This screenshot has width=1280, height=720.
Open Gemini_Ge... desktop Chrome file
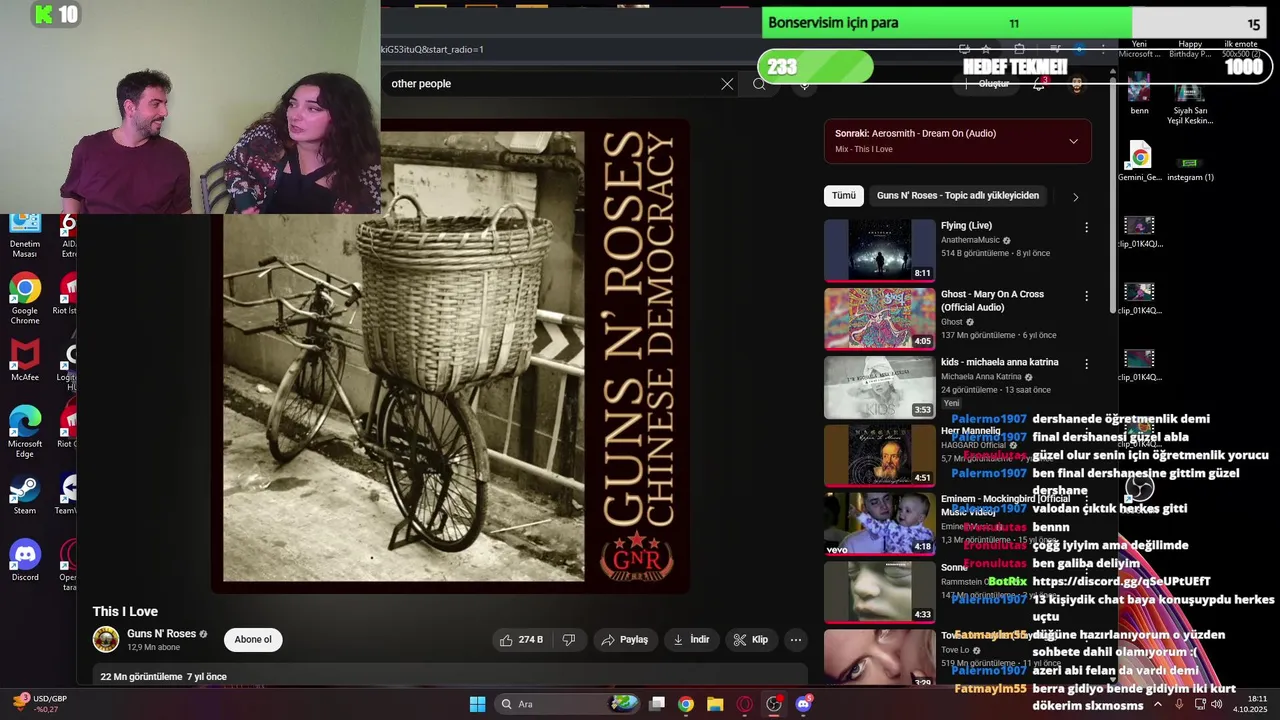click(1139, 161)
